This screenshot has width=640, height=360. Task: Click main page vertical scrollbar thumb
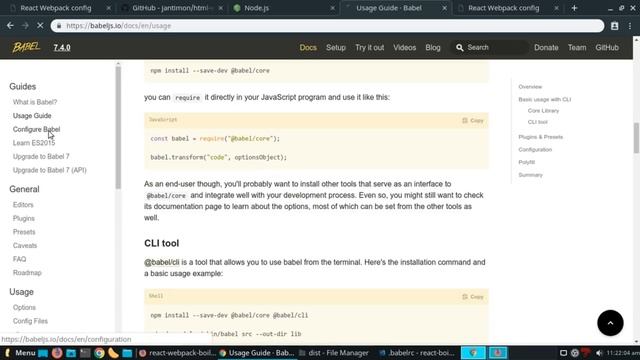pyautogui.click(x=636, y=138)
